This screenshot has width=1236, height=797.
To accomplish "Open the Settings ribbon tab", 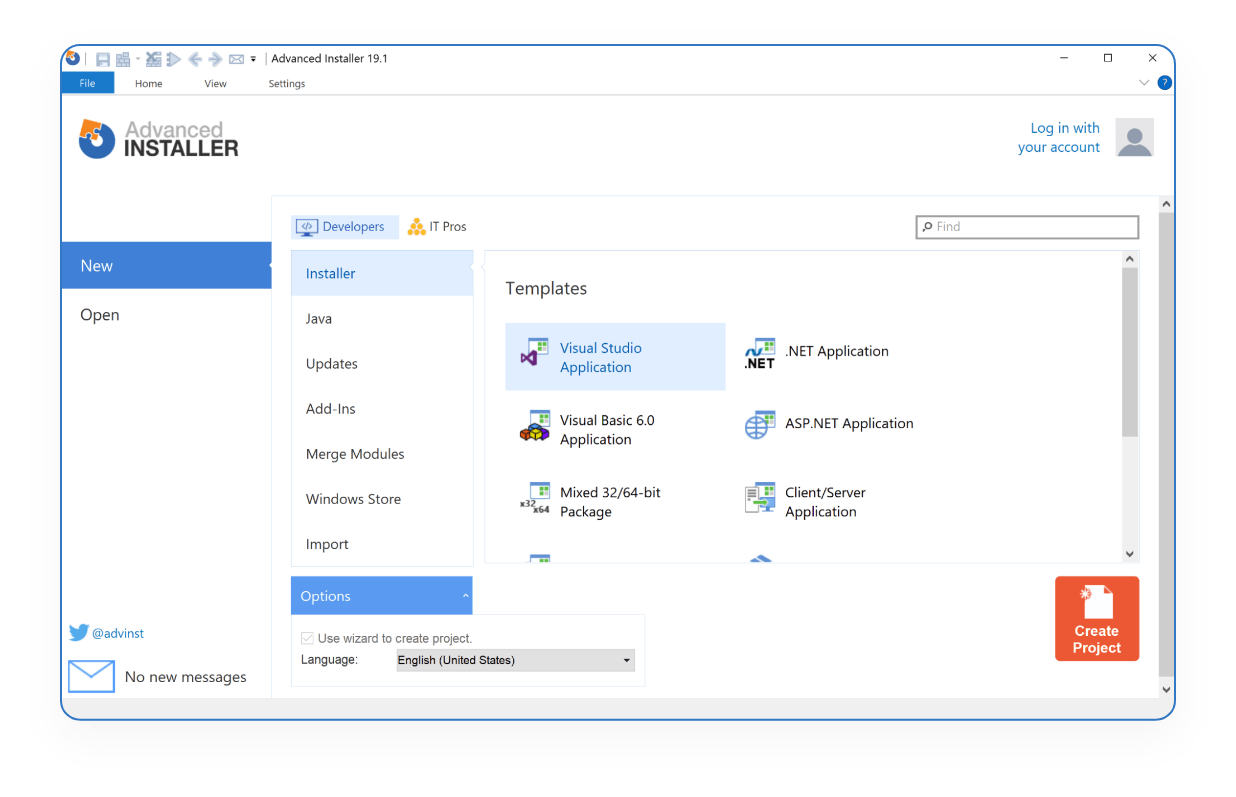I will click(x=286, y=84).
